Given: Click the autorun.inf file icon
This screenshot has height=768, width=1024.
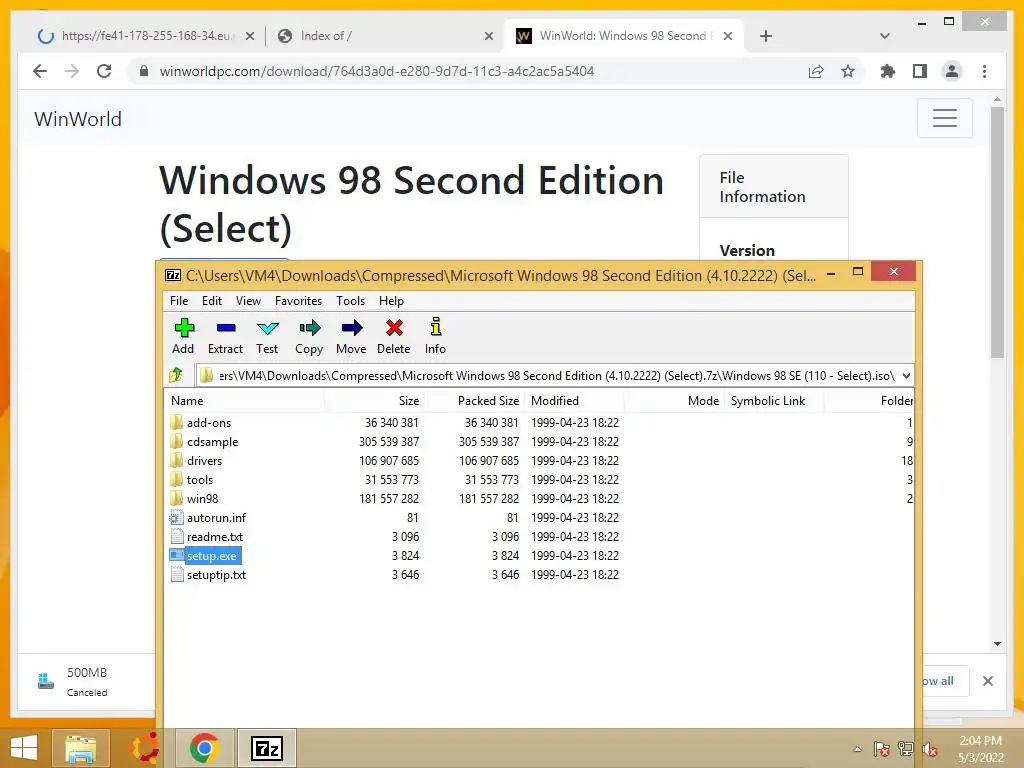Looking at the screenshot, I should pyautogui.click(x=176, y=517).
